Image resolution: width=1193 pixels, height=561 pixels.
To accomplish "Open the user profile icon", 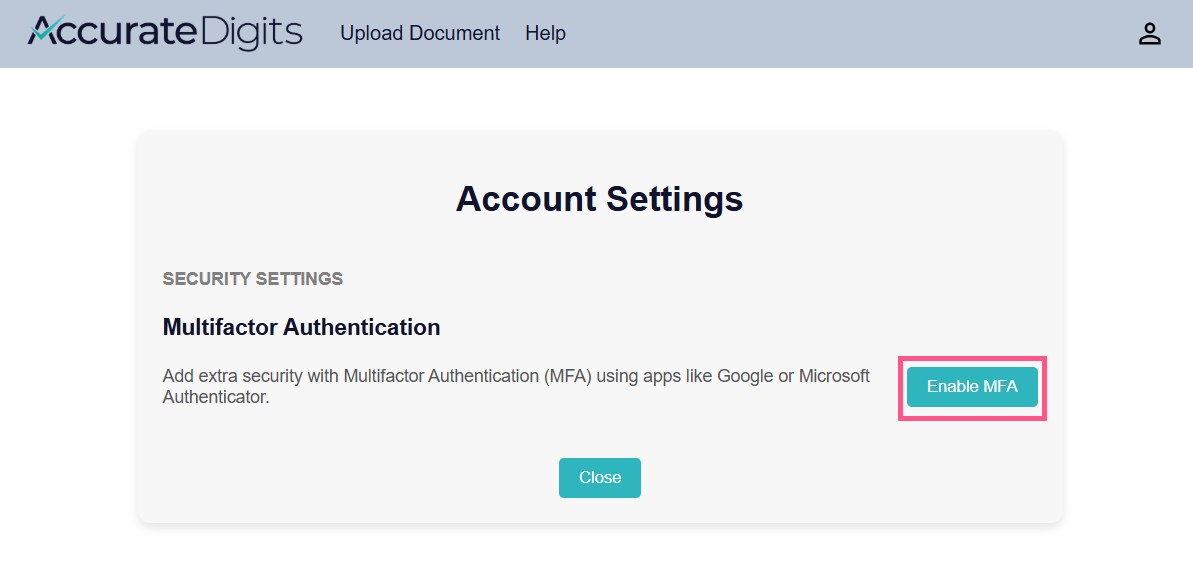I will [1149, 34].
